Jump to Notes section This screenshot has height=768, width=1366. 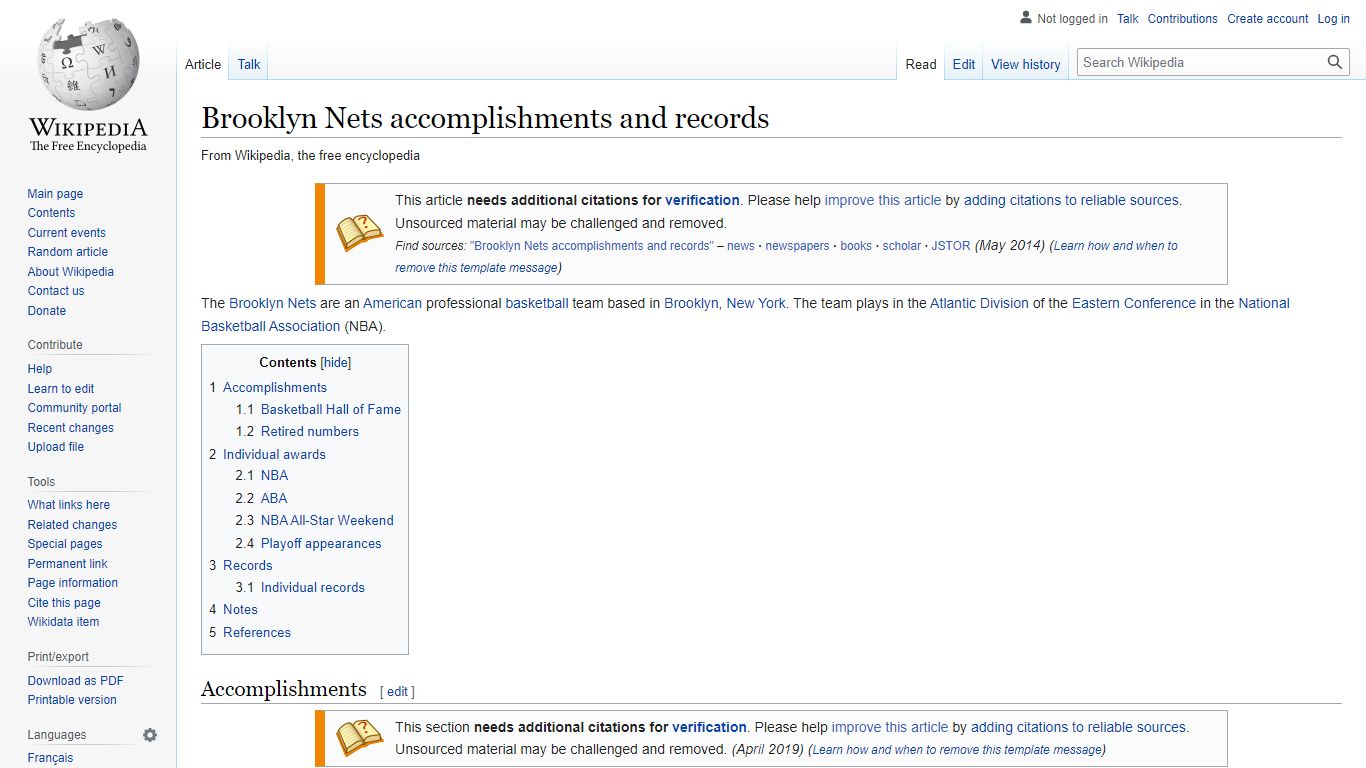(x=240, y=609)
